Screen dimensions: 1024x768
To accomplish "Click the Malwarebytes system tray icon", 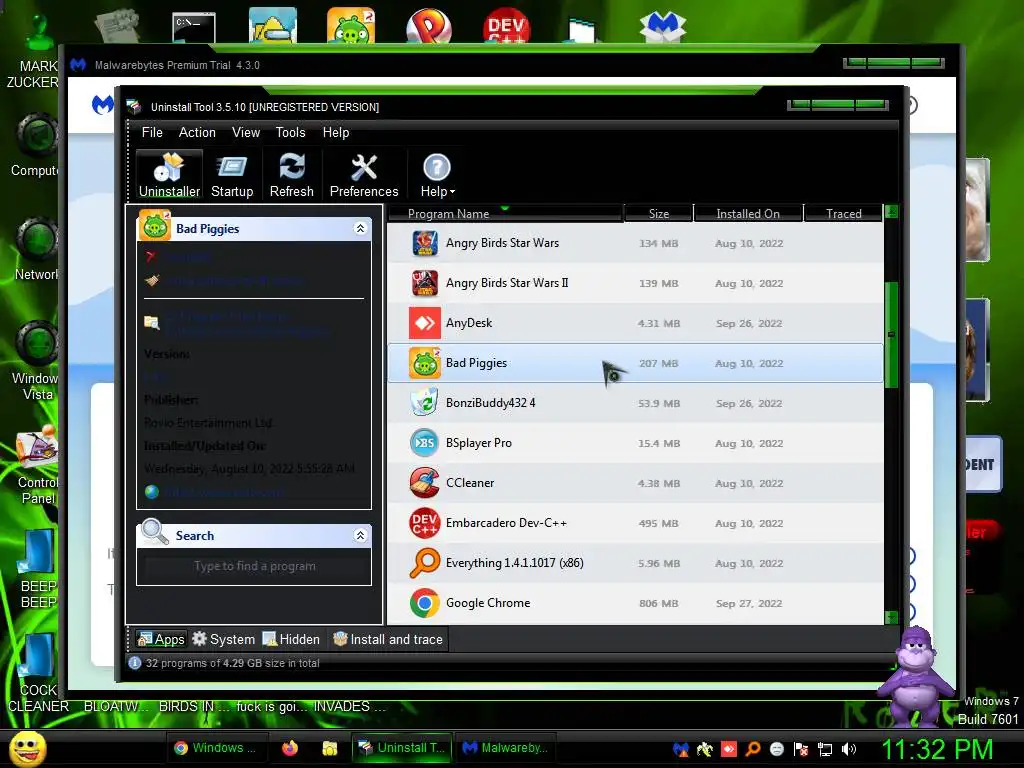I will pyautogui.click(x=680, y=749).
